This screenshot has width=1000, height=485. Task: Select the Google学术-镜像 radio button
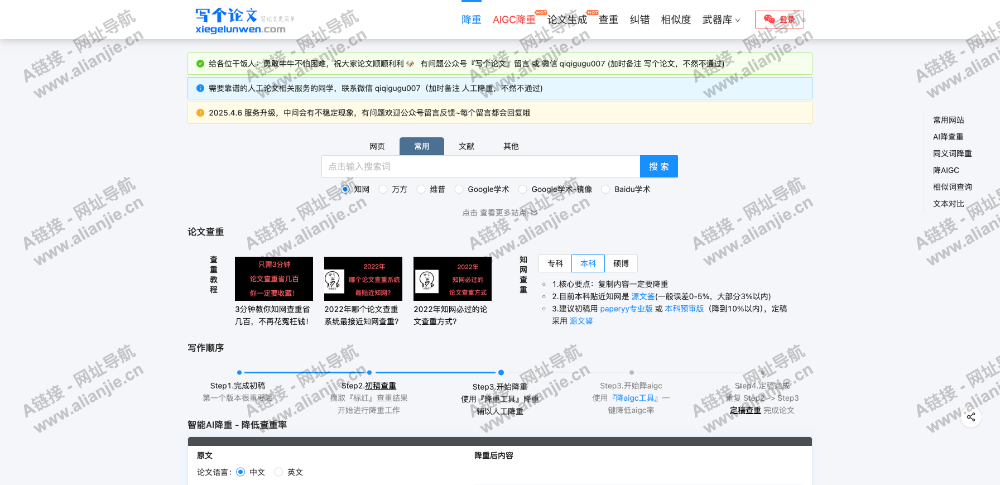522,189
